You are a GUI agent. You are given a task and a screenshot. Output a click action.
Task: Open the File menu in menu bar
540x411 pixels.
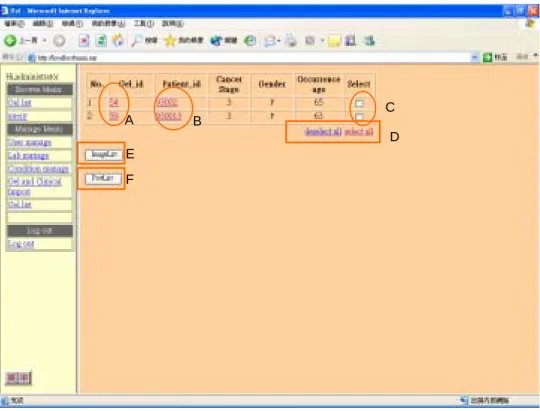pyautogui.click(x=14, y=23)
